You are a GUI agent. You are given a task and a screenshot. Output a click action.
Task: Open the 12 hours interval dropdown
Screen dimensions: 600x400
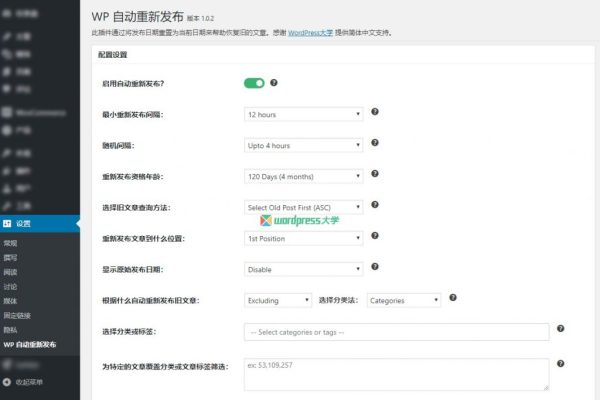click(305, 115)
